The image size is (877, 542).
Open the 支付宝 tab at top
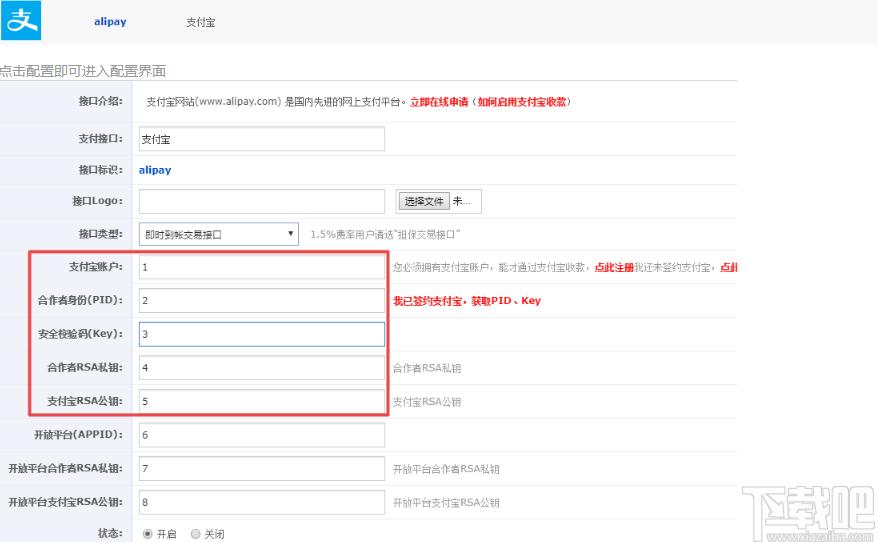point(201,22)
